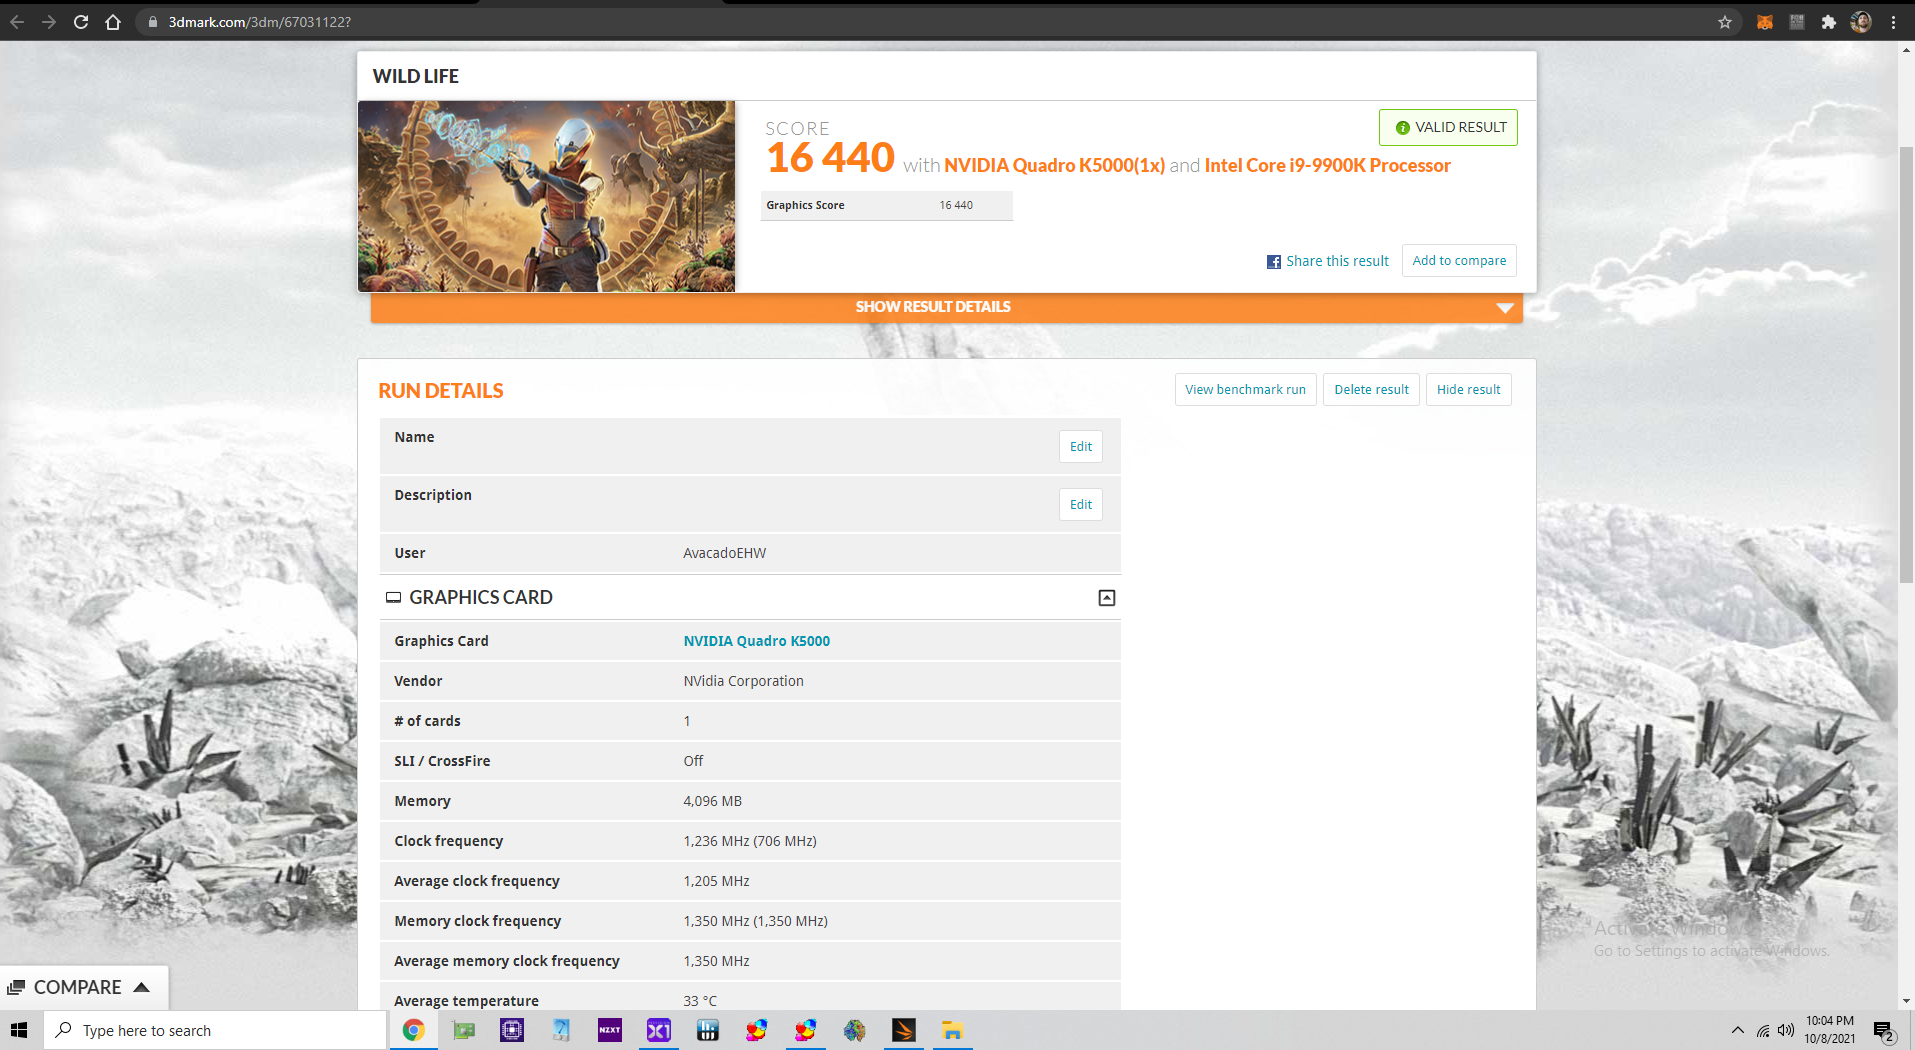Viewport: 1915px width, 1050px height.
Task: Open Intel Core i9-9900K Processor link
Action: (1327, 165)
